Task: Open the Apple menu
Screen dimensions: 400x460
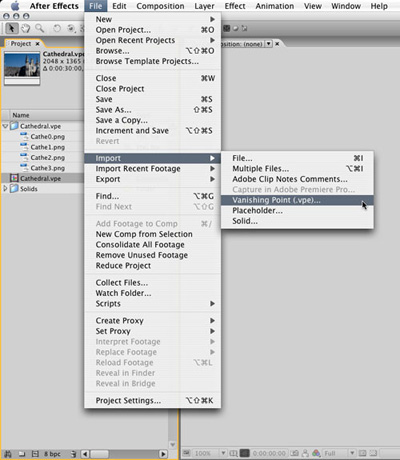Action: [15, 6]
